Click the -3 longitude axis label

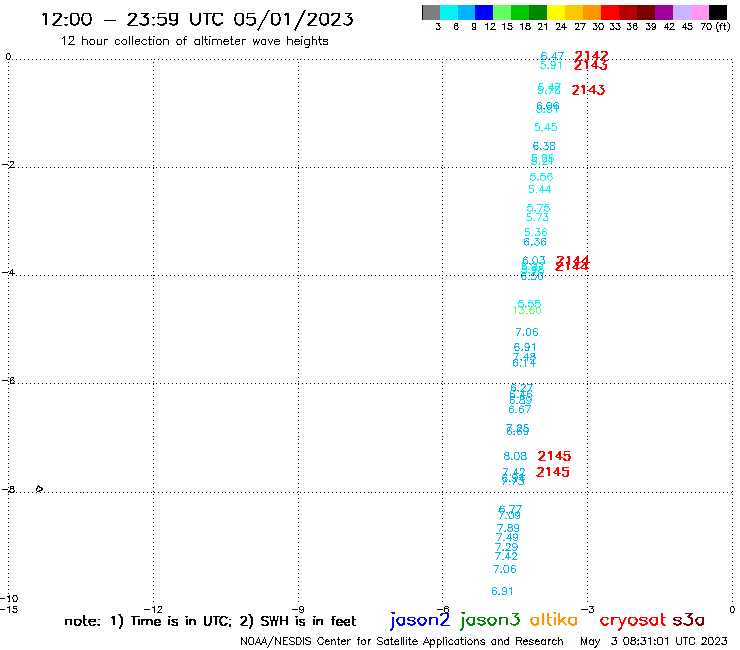[x=588, y=609]
